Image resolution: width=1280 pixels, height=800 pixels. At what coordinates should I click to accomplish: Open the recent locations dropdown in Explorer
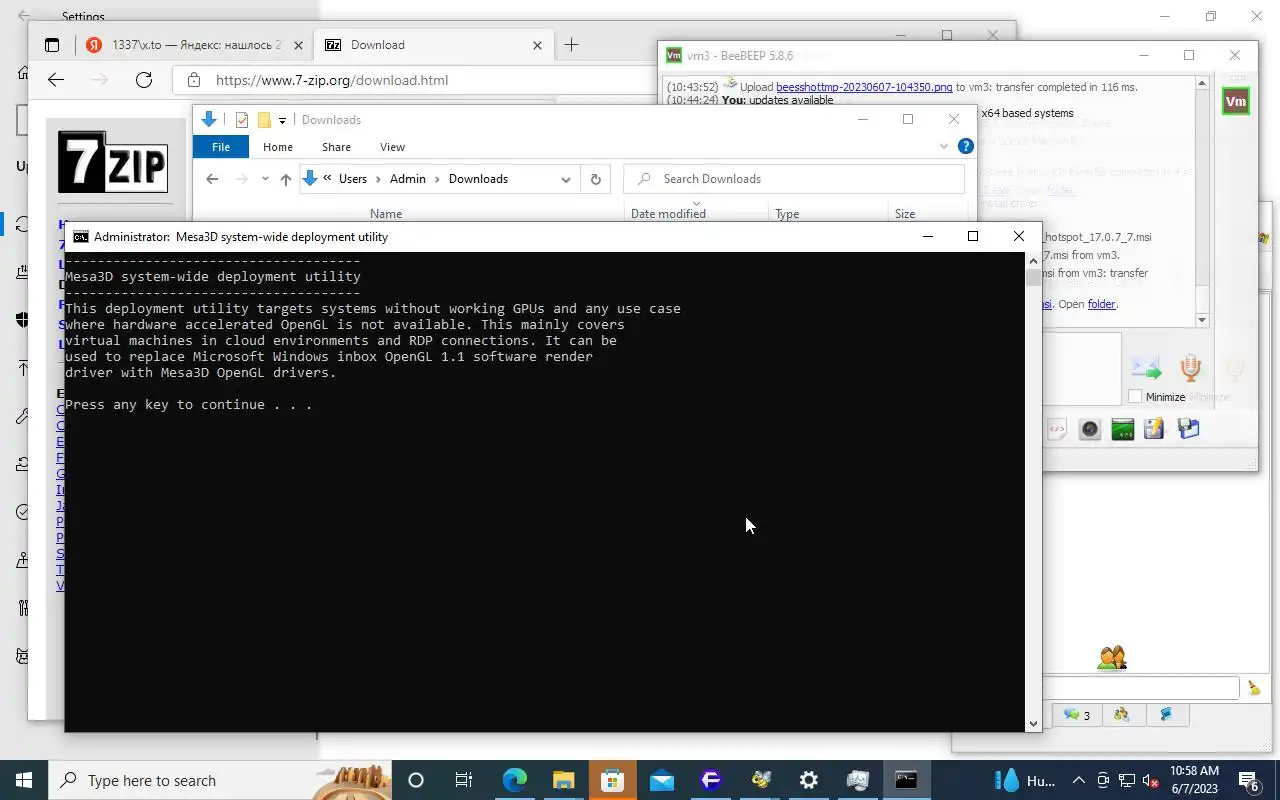click(x=265, y=179)
